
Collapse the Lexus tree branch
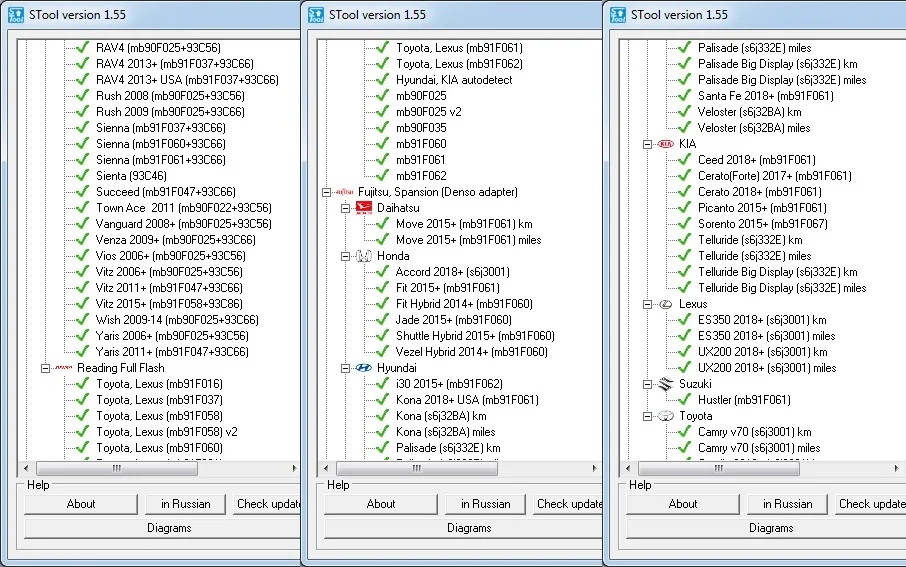(x=648, y=304)
